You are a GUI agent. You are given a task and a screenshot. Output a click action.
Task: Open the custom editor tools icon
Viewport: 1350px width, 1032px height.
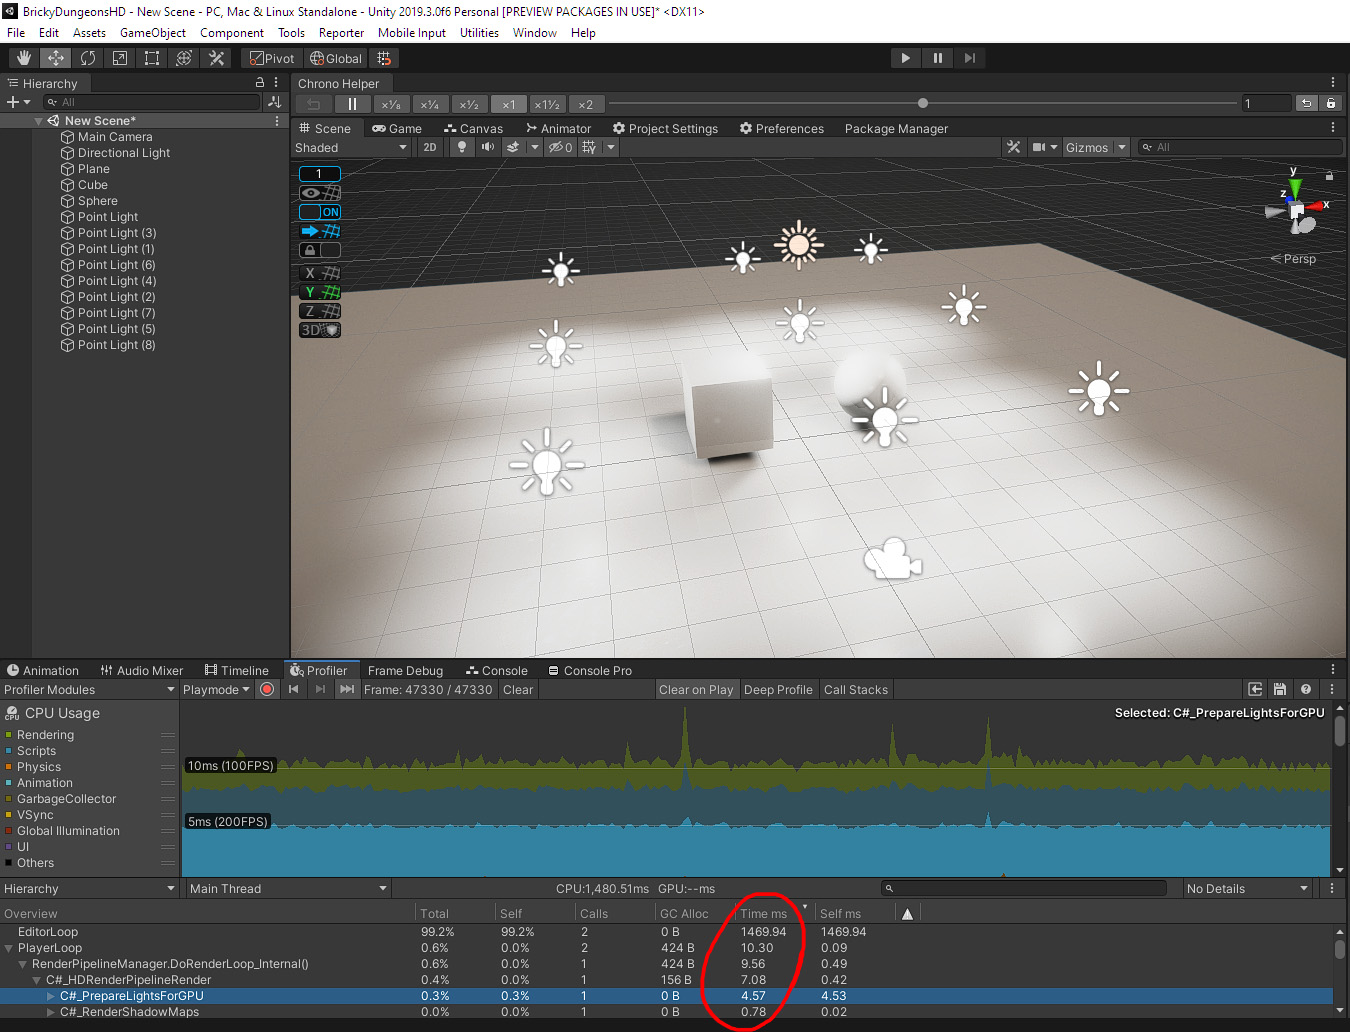click(x=216, y=57)
